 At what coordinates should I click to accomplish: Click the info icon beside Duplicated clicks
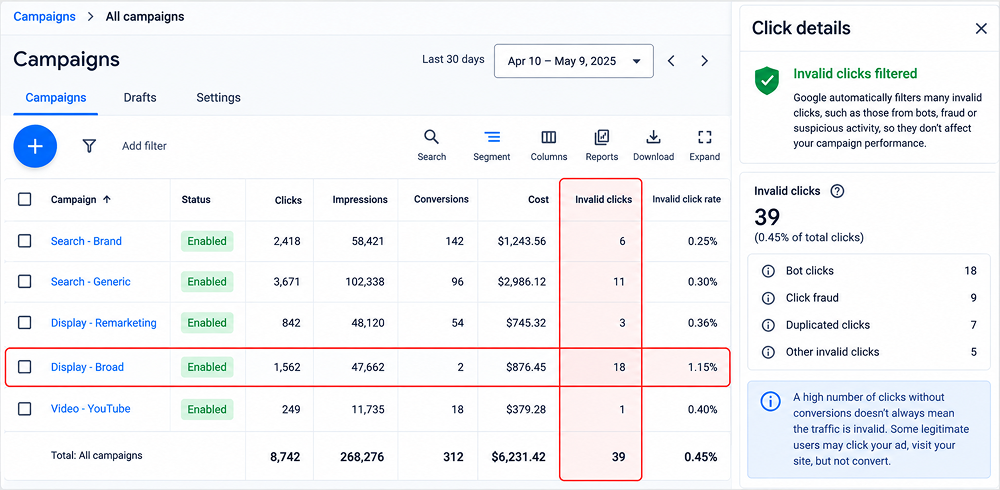pyautogui.click(x=768, y=325)
